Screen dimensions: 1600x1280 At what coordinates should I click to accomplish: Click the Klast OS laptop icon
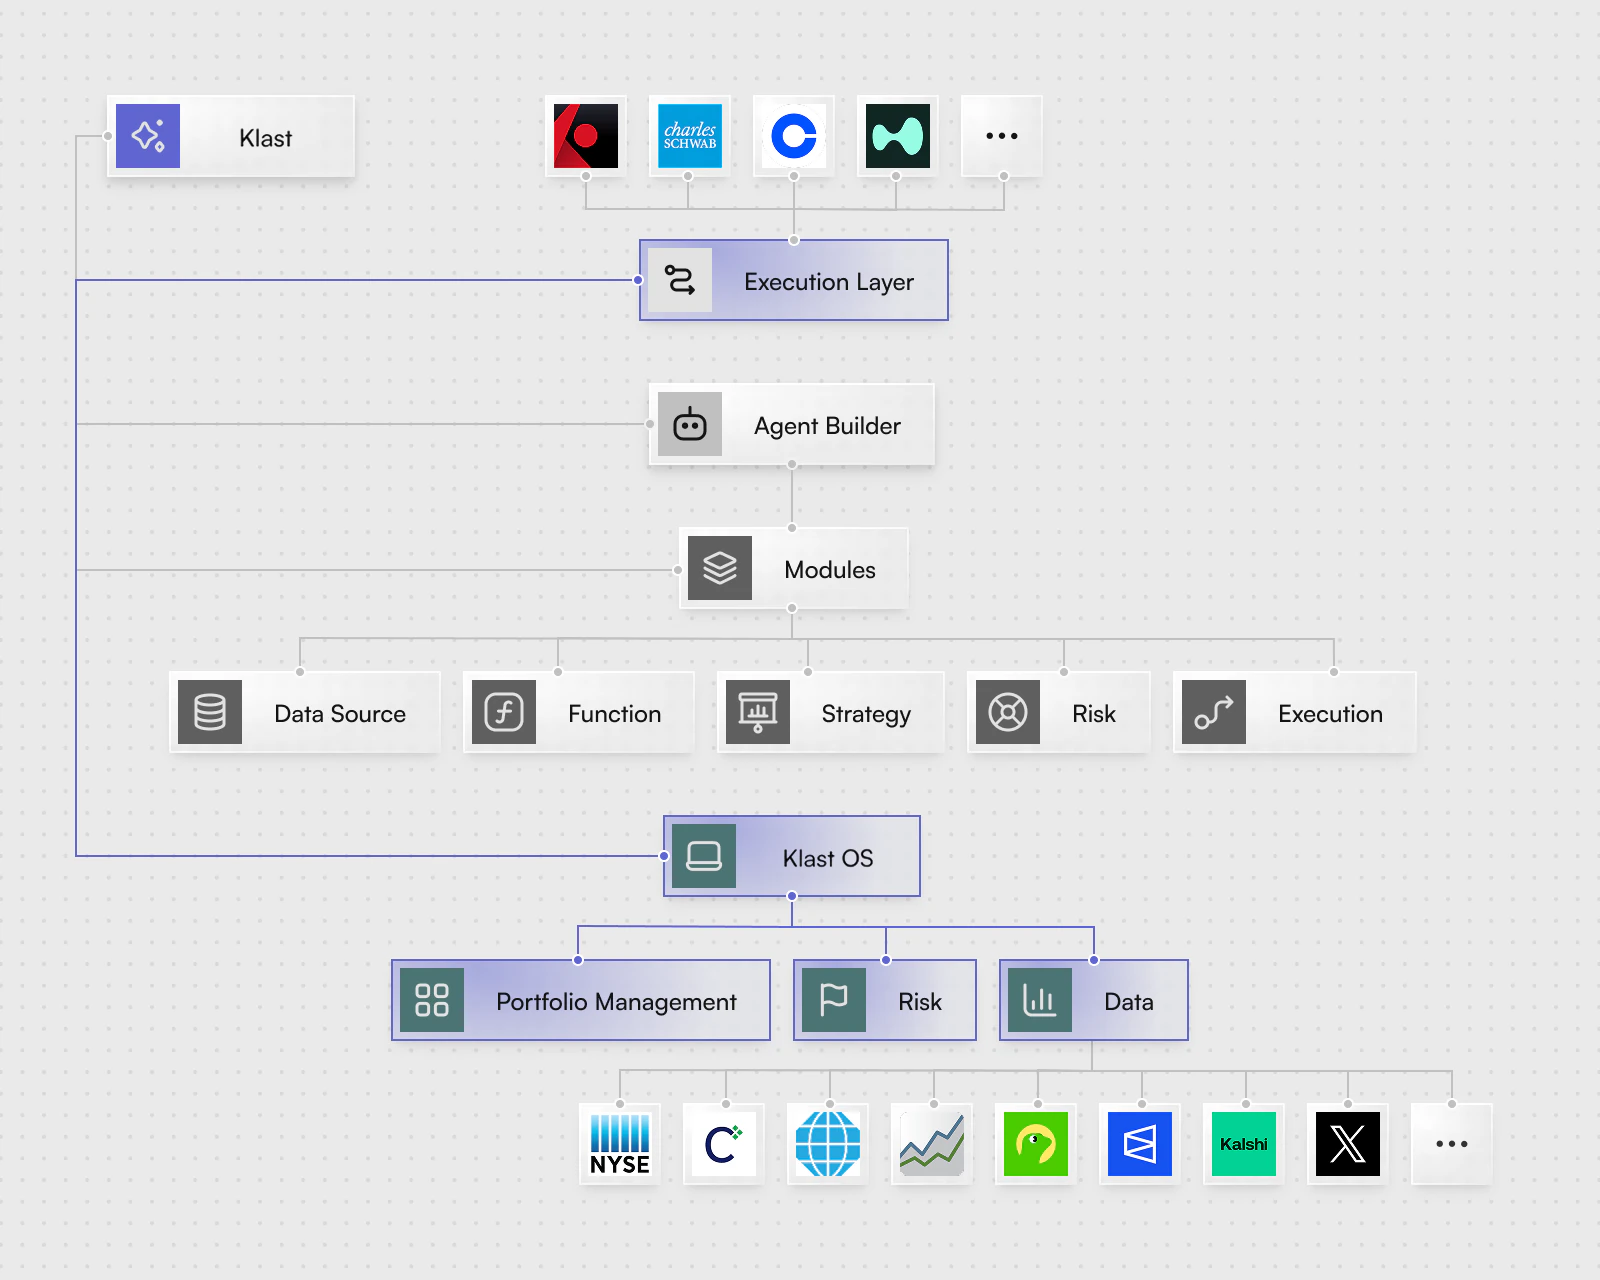[704, 856]
